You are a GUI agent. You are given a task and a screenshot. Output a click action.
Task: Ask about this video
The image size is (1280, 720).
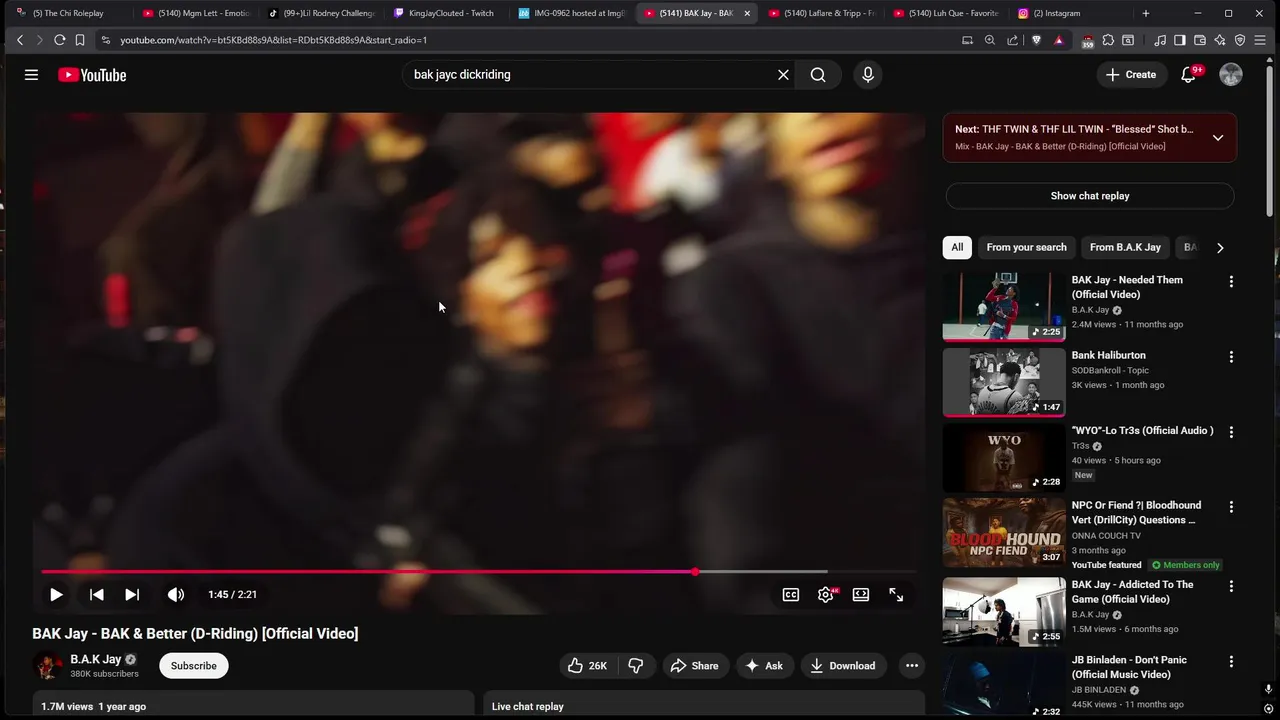tap(763, 666)
